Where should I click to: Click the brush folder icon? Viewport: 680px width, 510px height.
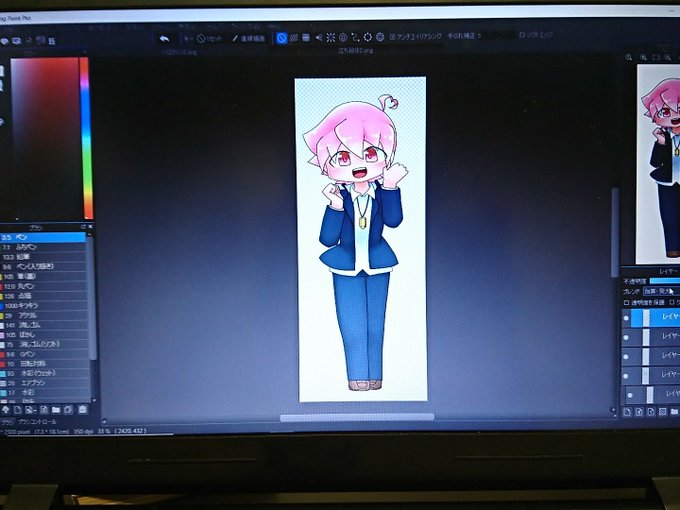(56, 409)
